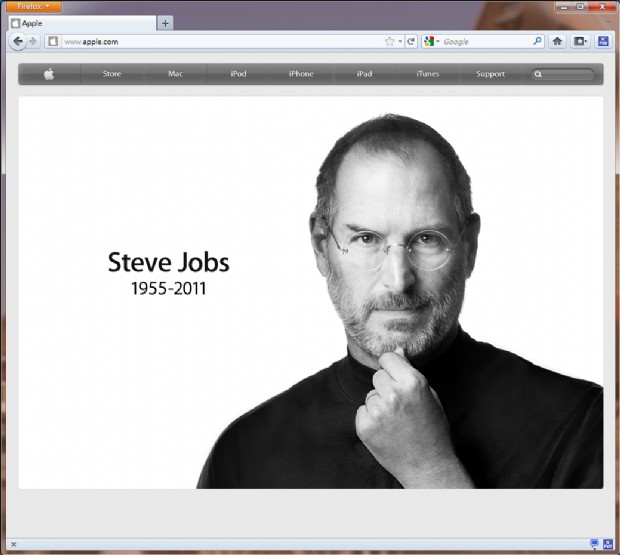Open a new tab with the plus button
Image resolution: width=620 pixels, height=555 pixels.
(165, 23)
